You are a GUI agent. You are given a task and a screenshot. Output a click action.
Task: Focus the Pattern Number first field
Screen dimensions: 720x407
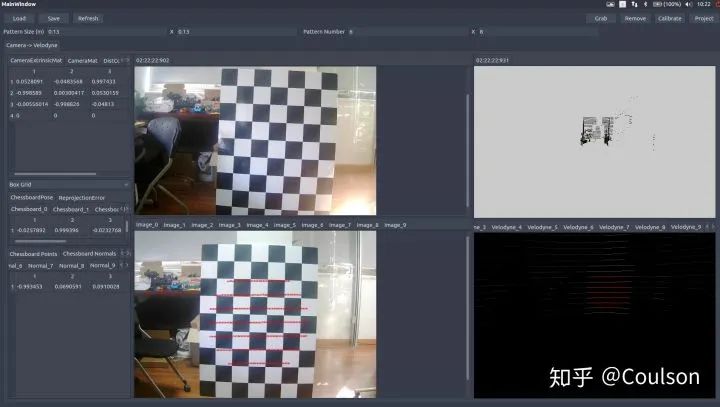(x=407, y=32)
